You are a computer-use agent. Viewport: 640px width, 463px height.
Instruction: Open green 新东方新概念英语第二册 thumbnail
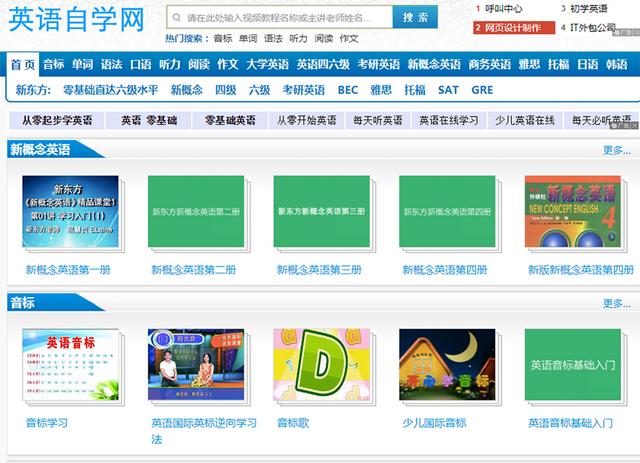196,211
